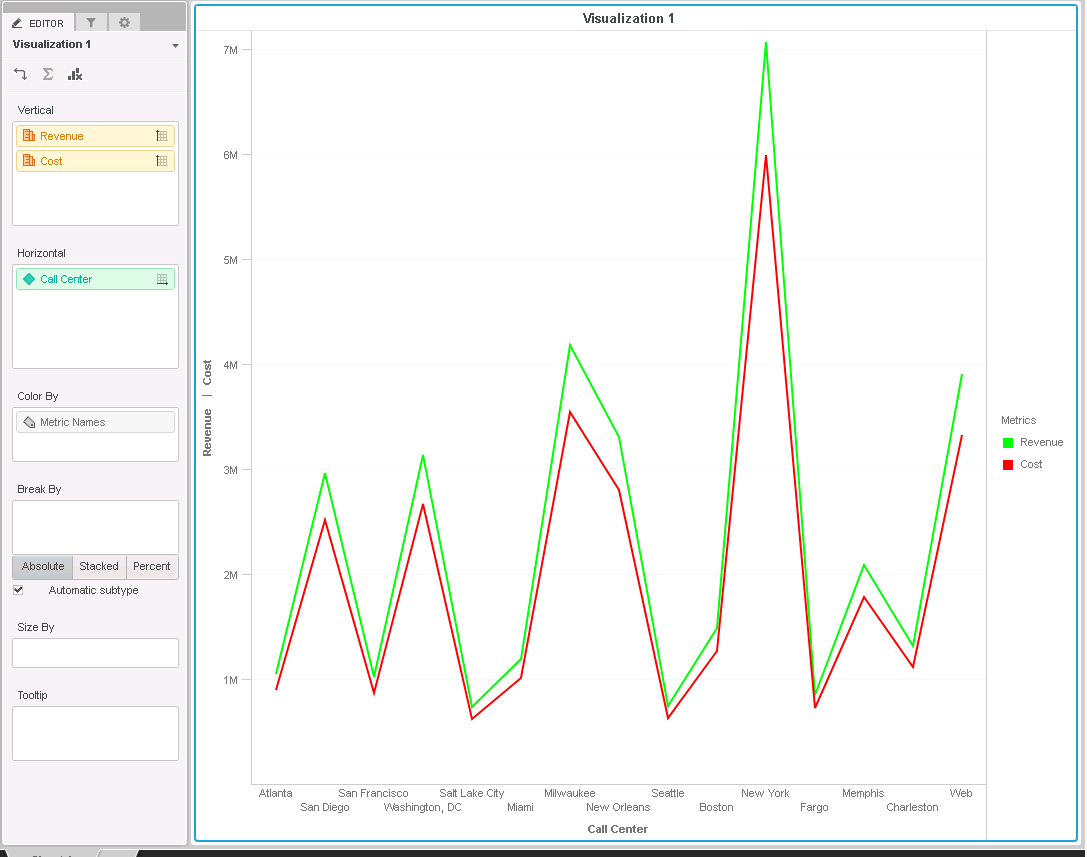Screen dimensions: 1087x857
Task: Open the Visualization 1 dropdown
Action: click(x=175, y=44)
